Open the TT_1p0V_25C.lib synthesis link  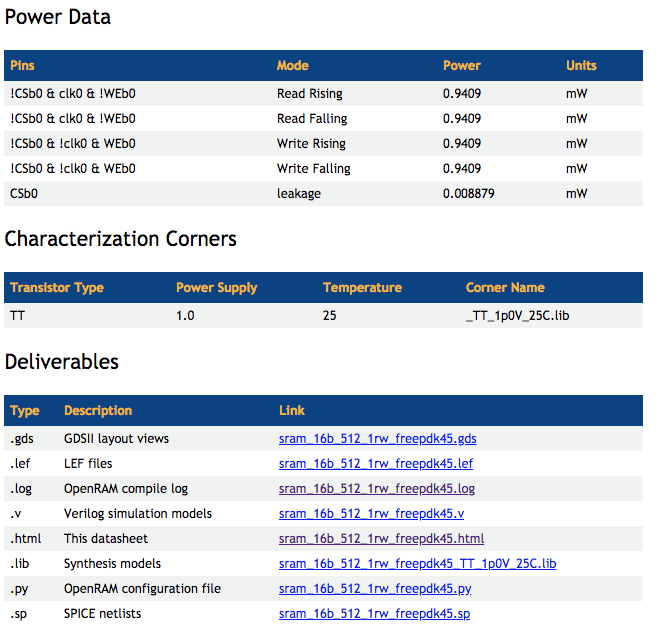pos(417,564)
